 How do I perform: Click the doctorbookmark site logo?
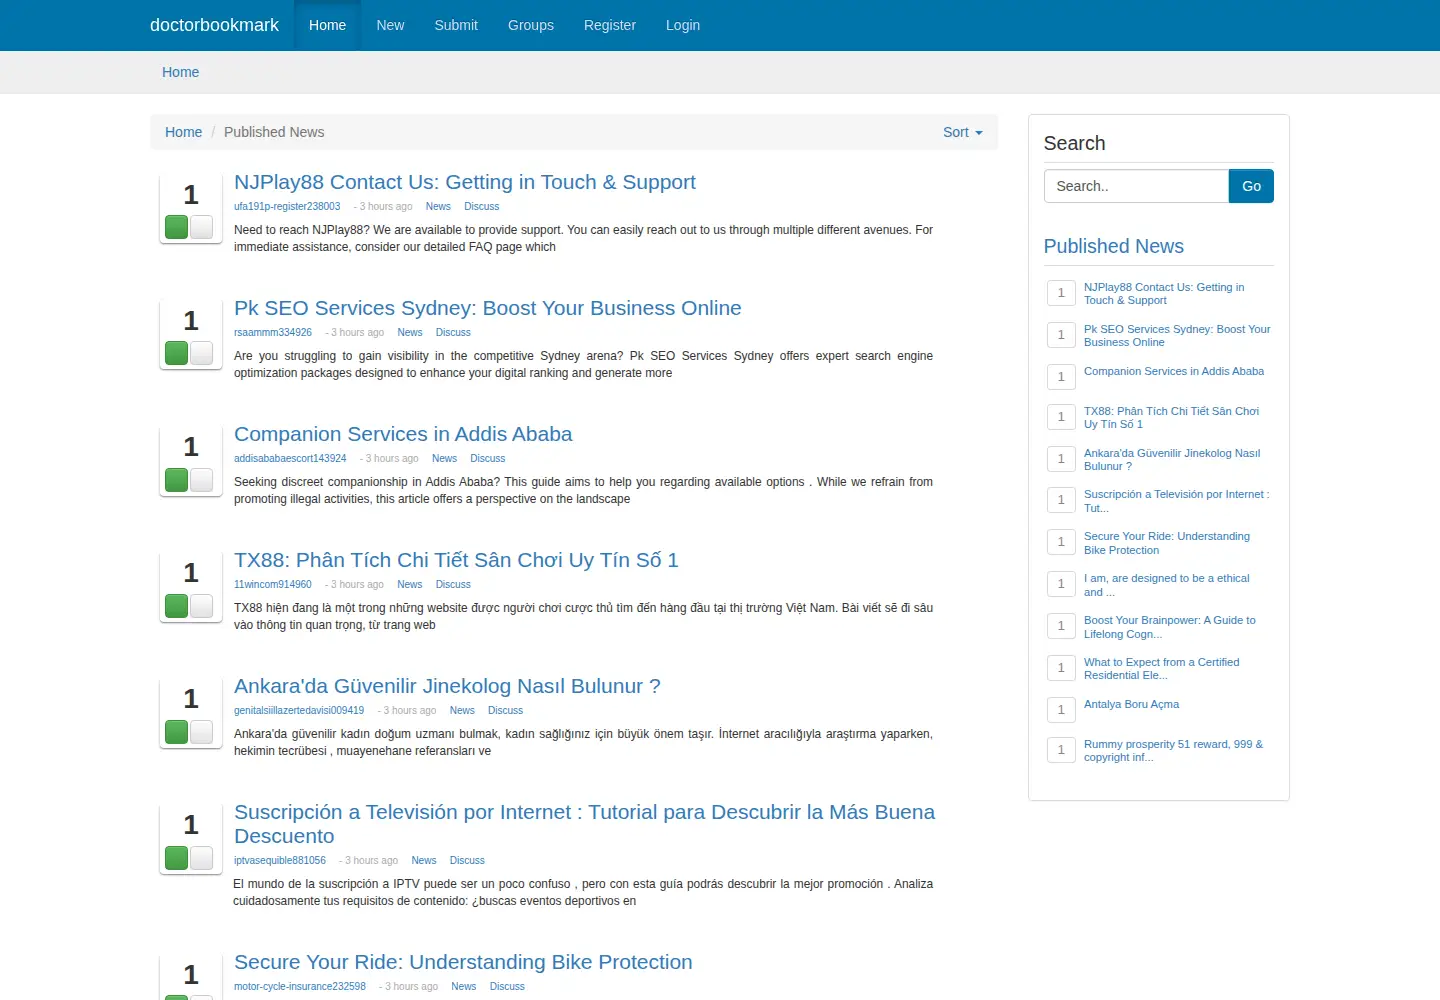(214, 25)
